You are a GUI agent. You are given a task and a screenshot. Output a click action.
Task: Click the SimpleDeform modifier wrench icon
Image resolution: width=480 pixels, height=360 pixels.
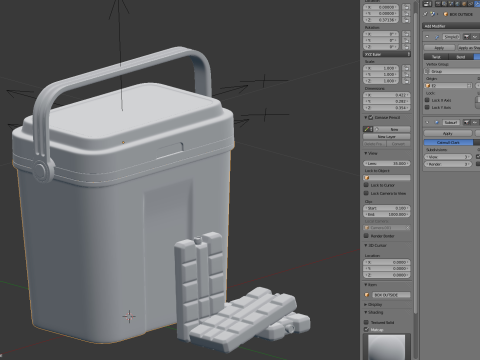point(437,37)
